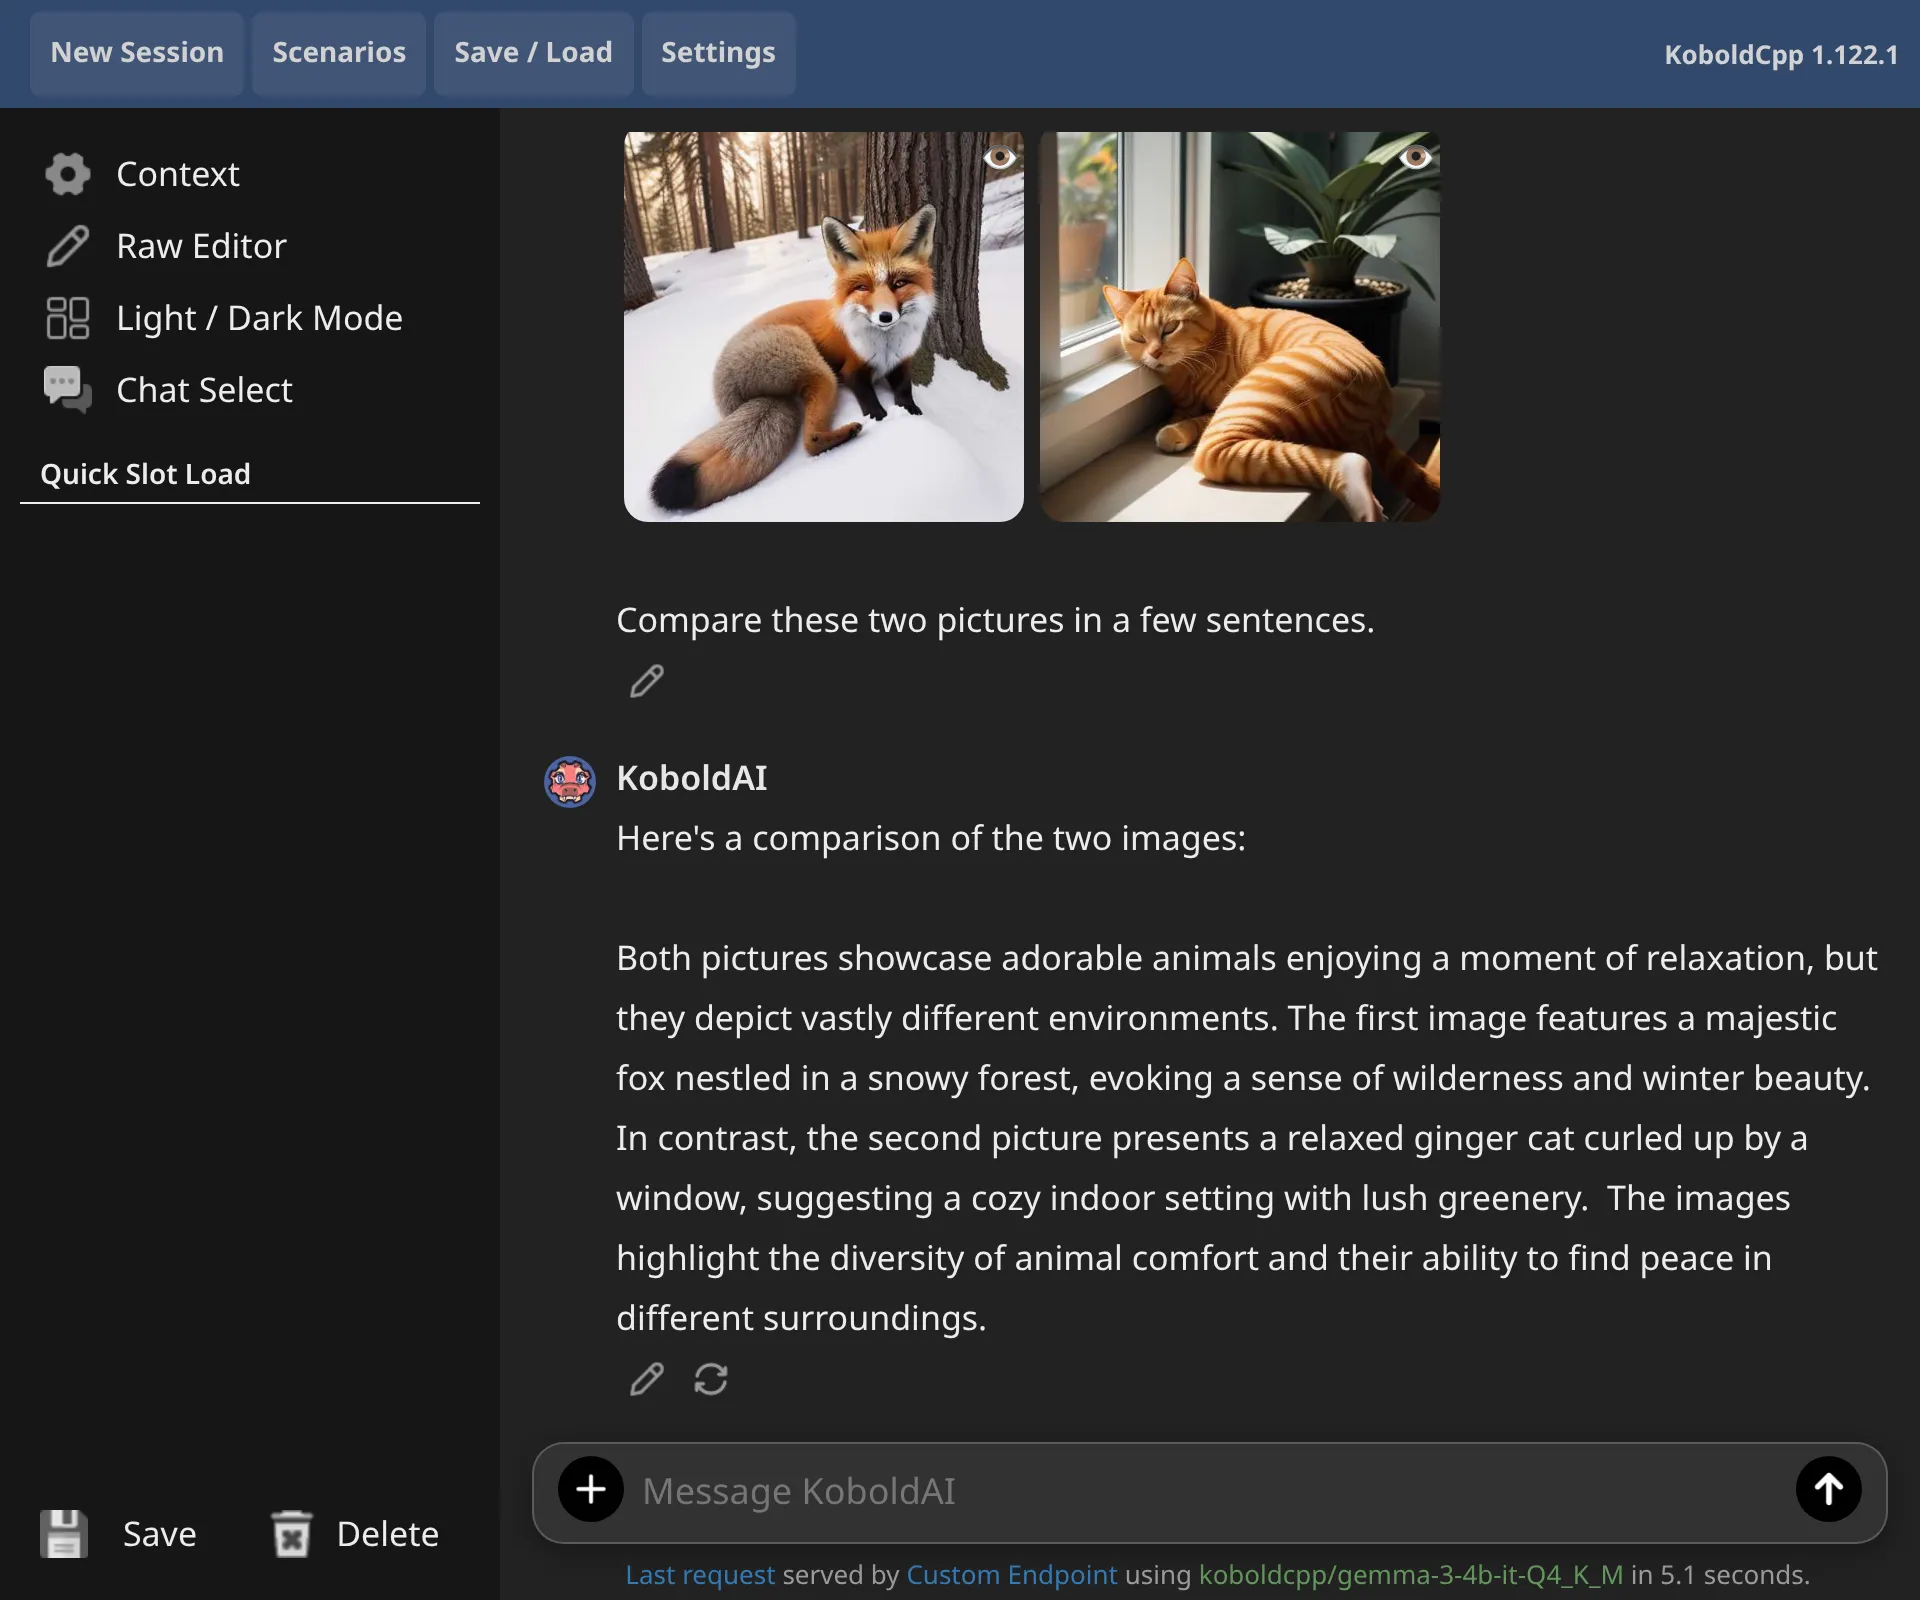Open Chat Select speech bubble icon
1920x1600 pixels.
click(67, 390)
